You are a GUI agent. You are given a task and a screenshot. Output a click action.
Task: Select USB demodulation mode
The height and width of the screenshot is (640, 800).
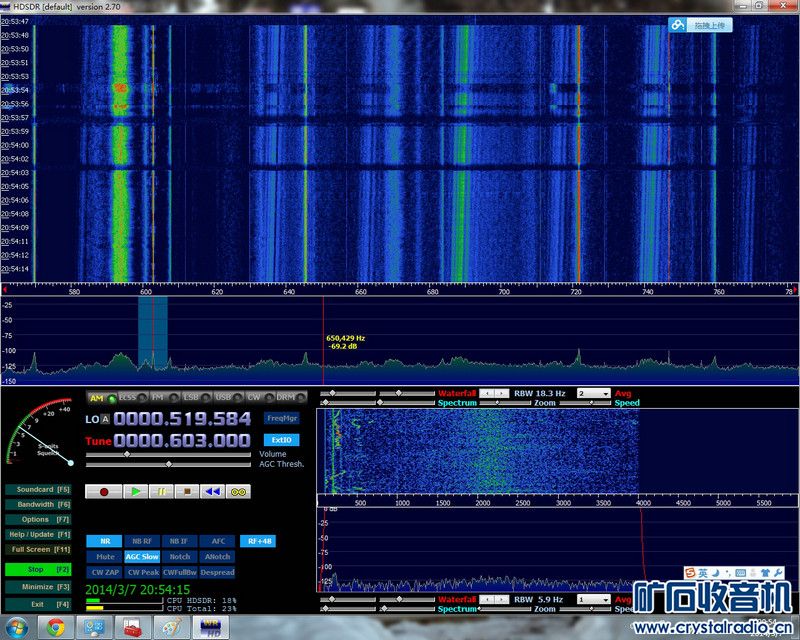tap(222, 398)
